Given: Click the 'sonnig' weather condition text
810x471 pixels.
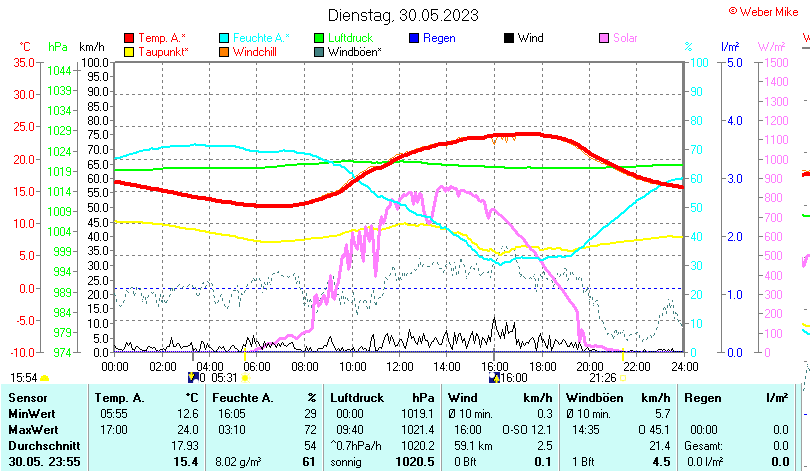Looking at the screenshot, I should pyautogui.click(x=346, y=462).
